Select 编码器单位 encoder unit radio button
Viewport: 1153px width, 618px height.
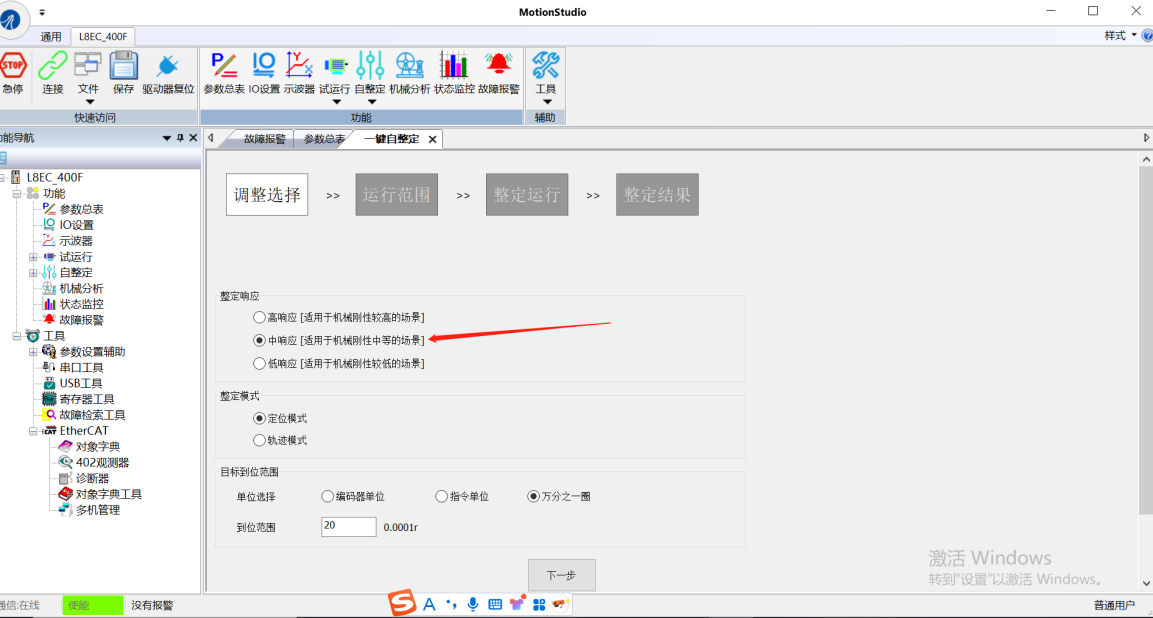327,496
